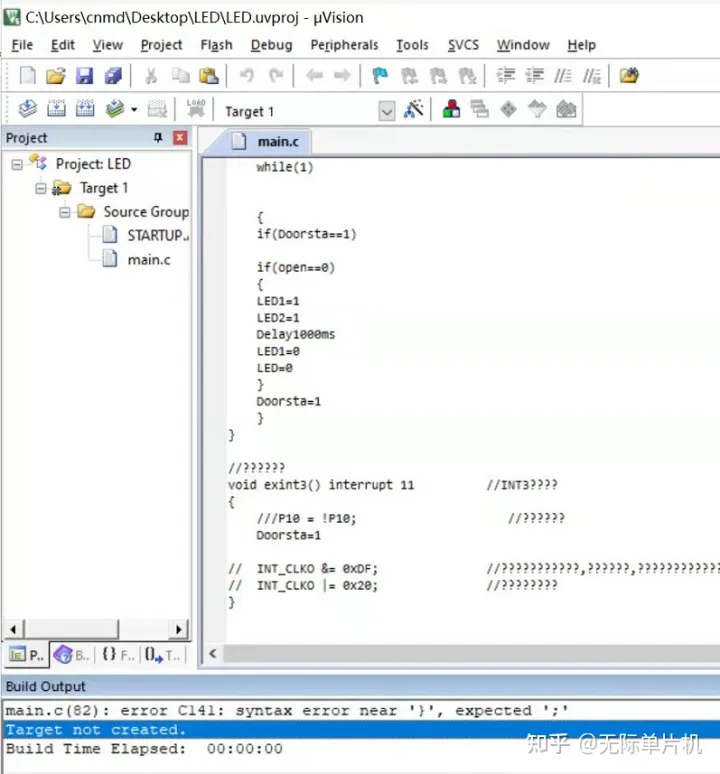Viewport: 720px width, 774px height.
Task: Open the Debug menu
Action: [271, 45]
